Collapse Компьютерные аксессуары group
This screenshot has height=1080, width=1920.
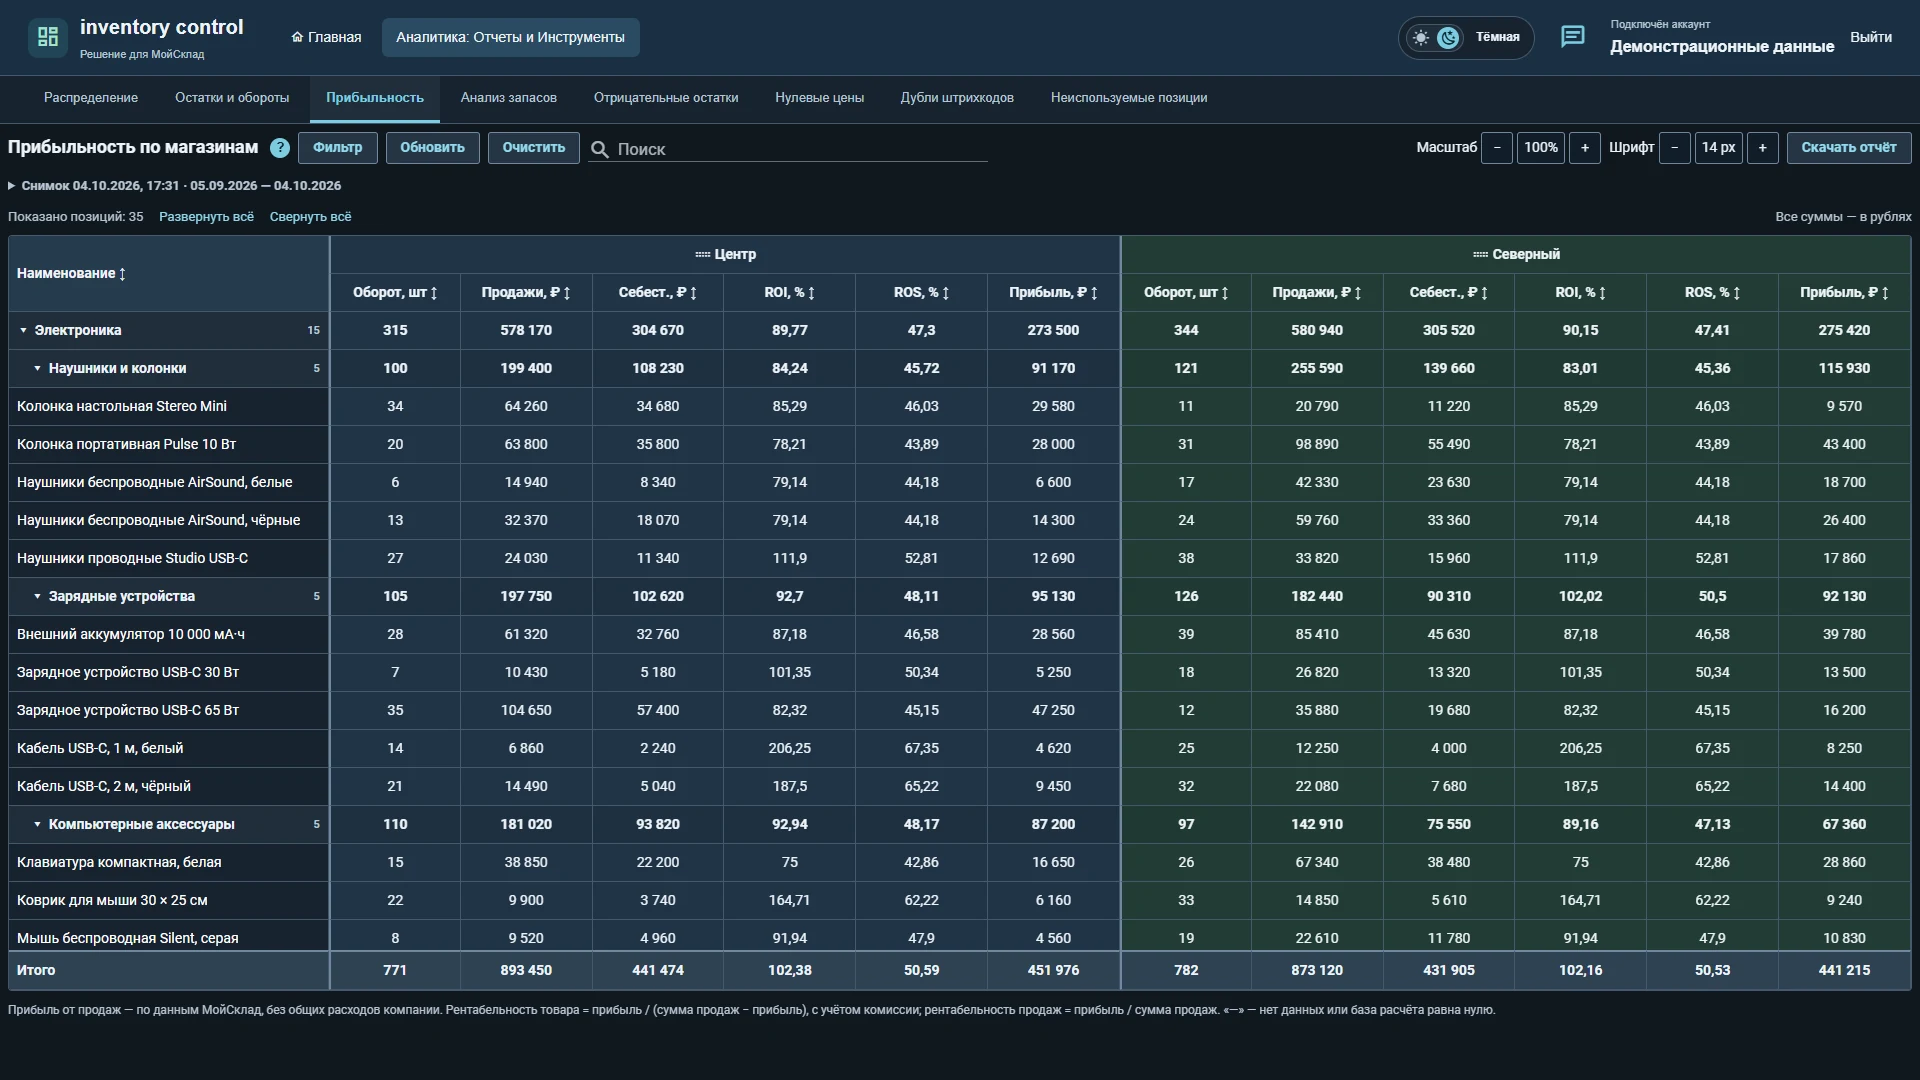click(38, 824)
